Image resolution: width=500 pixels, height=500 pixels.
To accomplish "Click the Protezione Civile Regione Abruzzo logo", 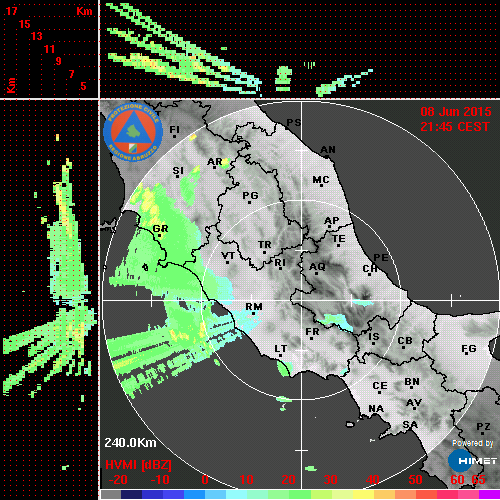I will (133, 132).
